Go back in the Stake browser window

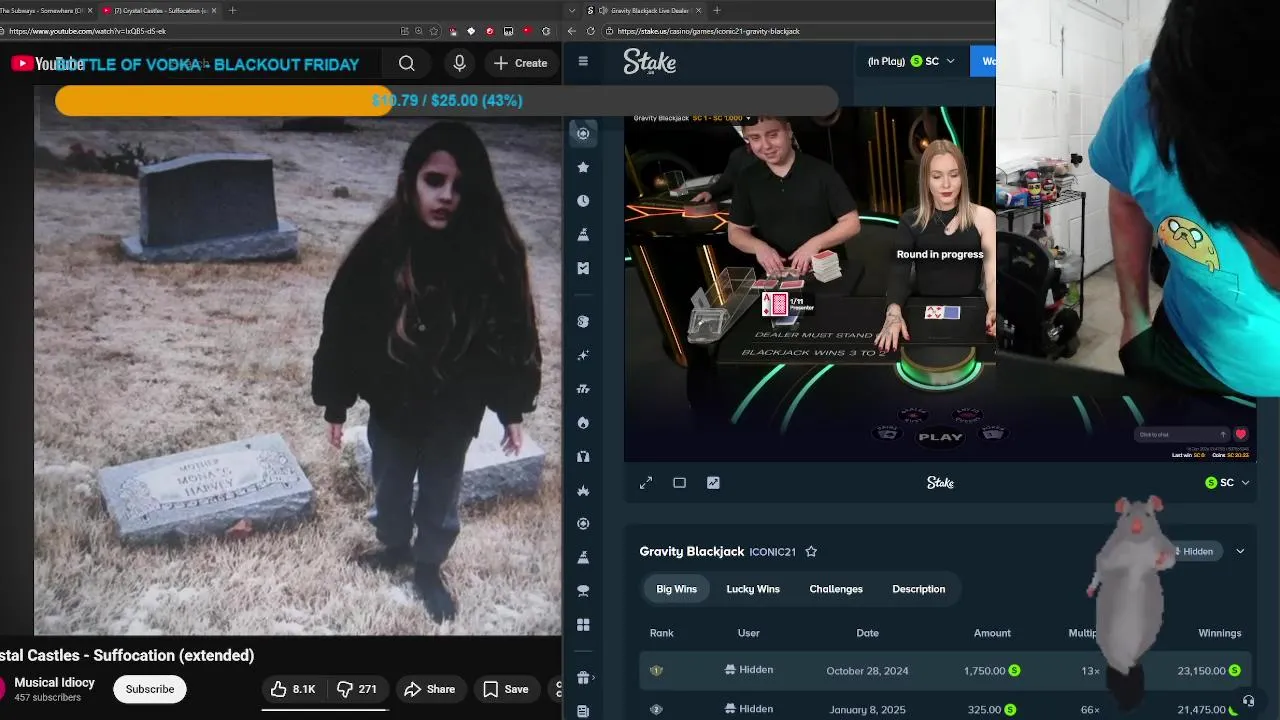coord(571,31)
